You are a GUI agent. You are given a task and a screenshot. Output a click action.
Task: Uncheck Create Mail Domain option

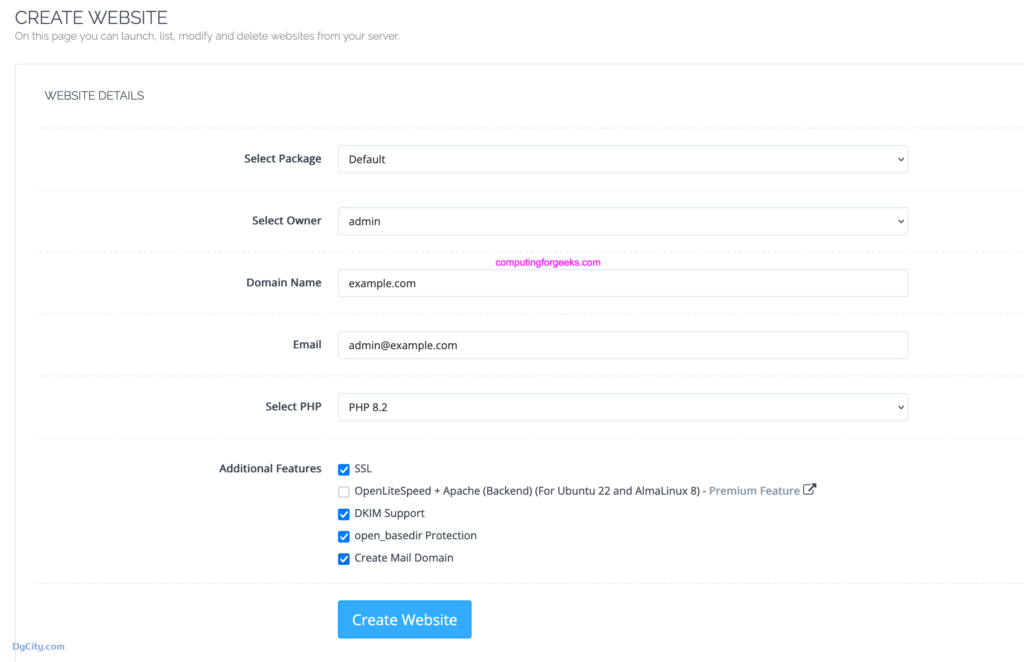tap(344, 559)
